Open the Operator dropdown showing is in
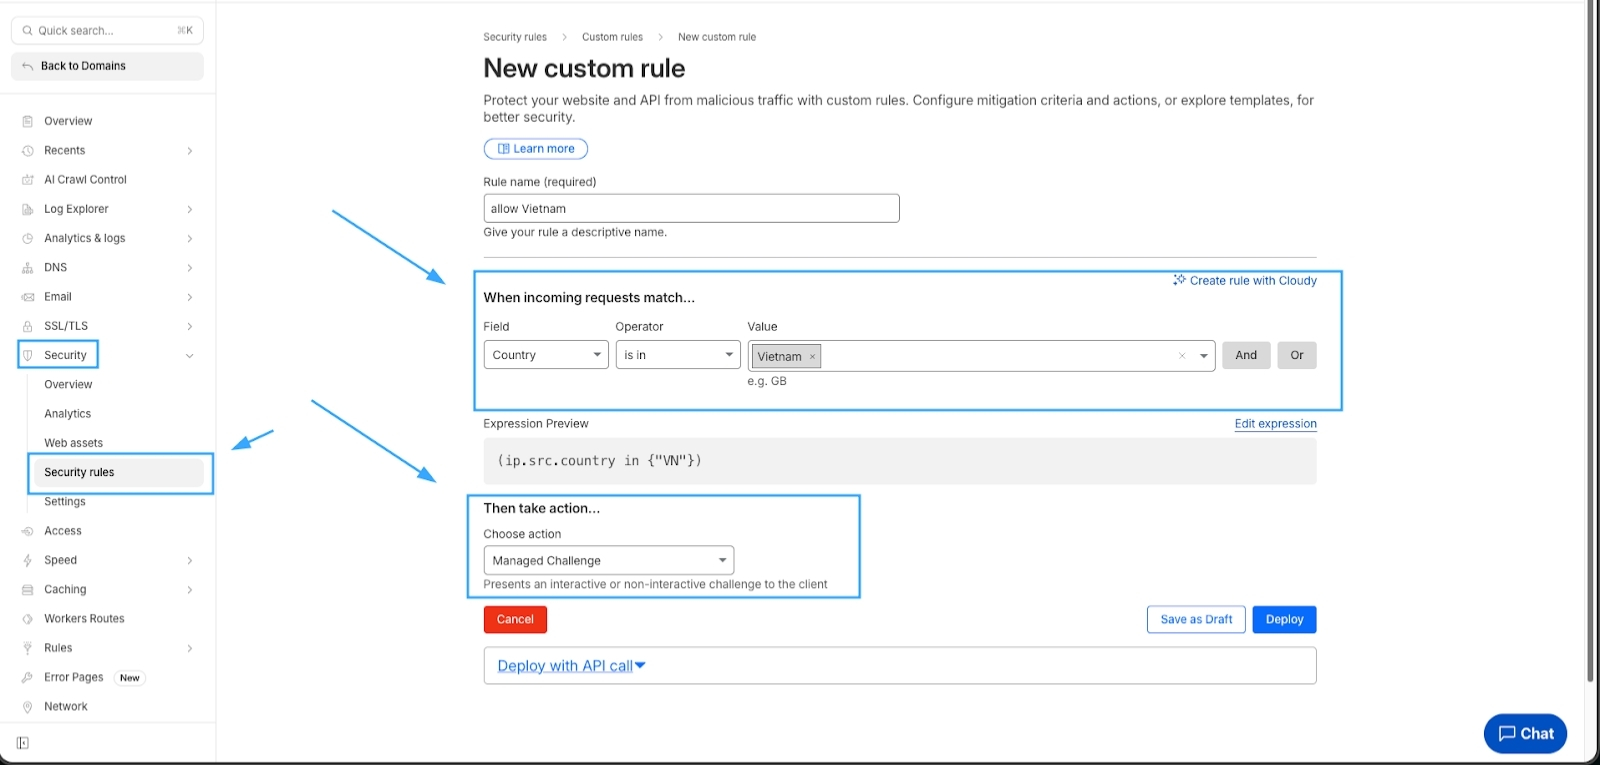The width and height of the screenshot is (1600, 765). point(678,355)
